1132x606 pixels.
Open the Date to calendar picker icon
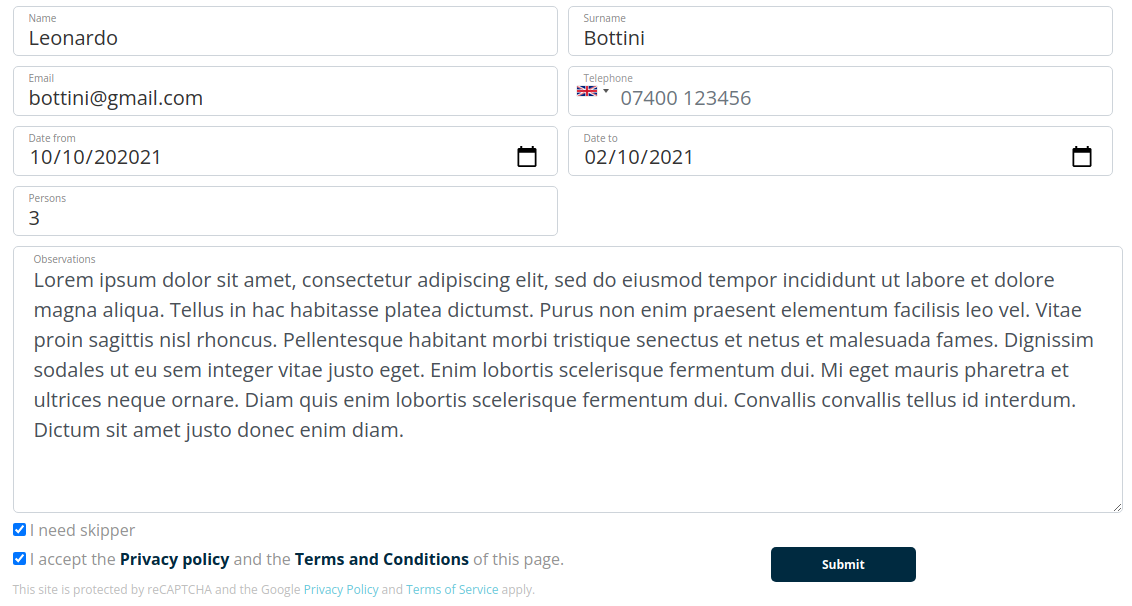(x=1081, y=157)
